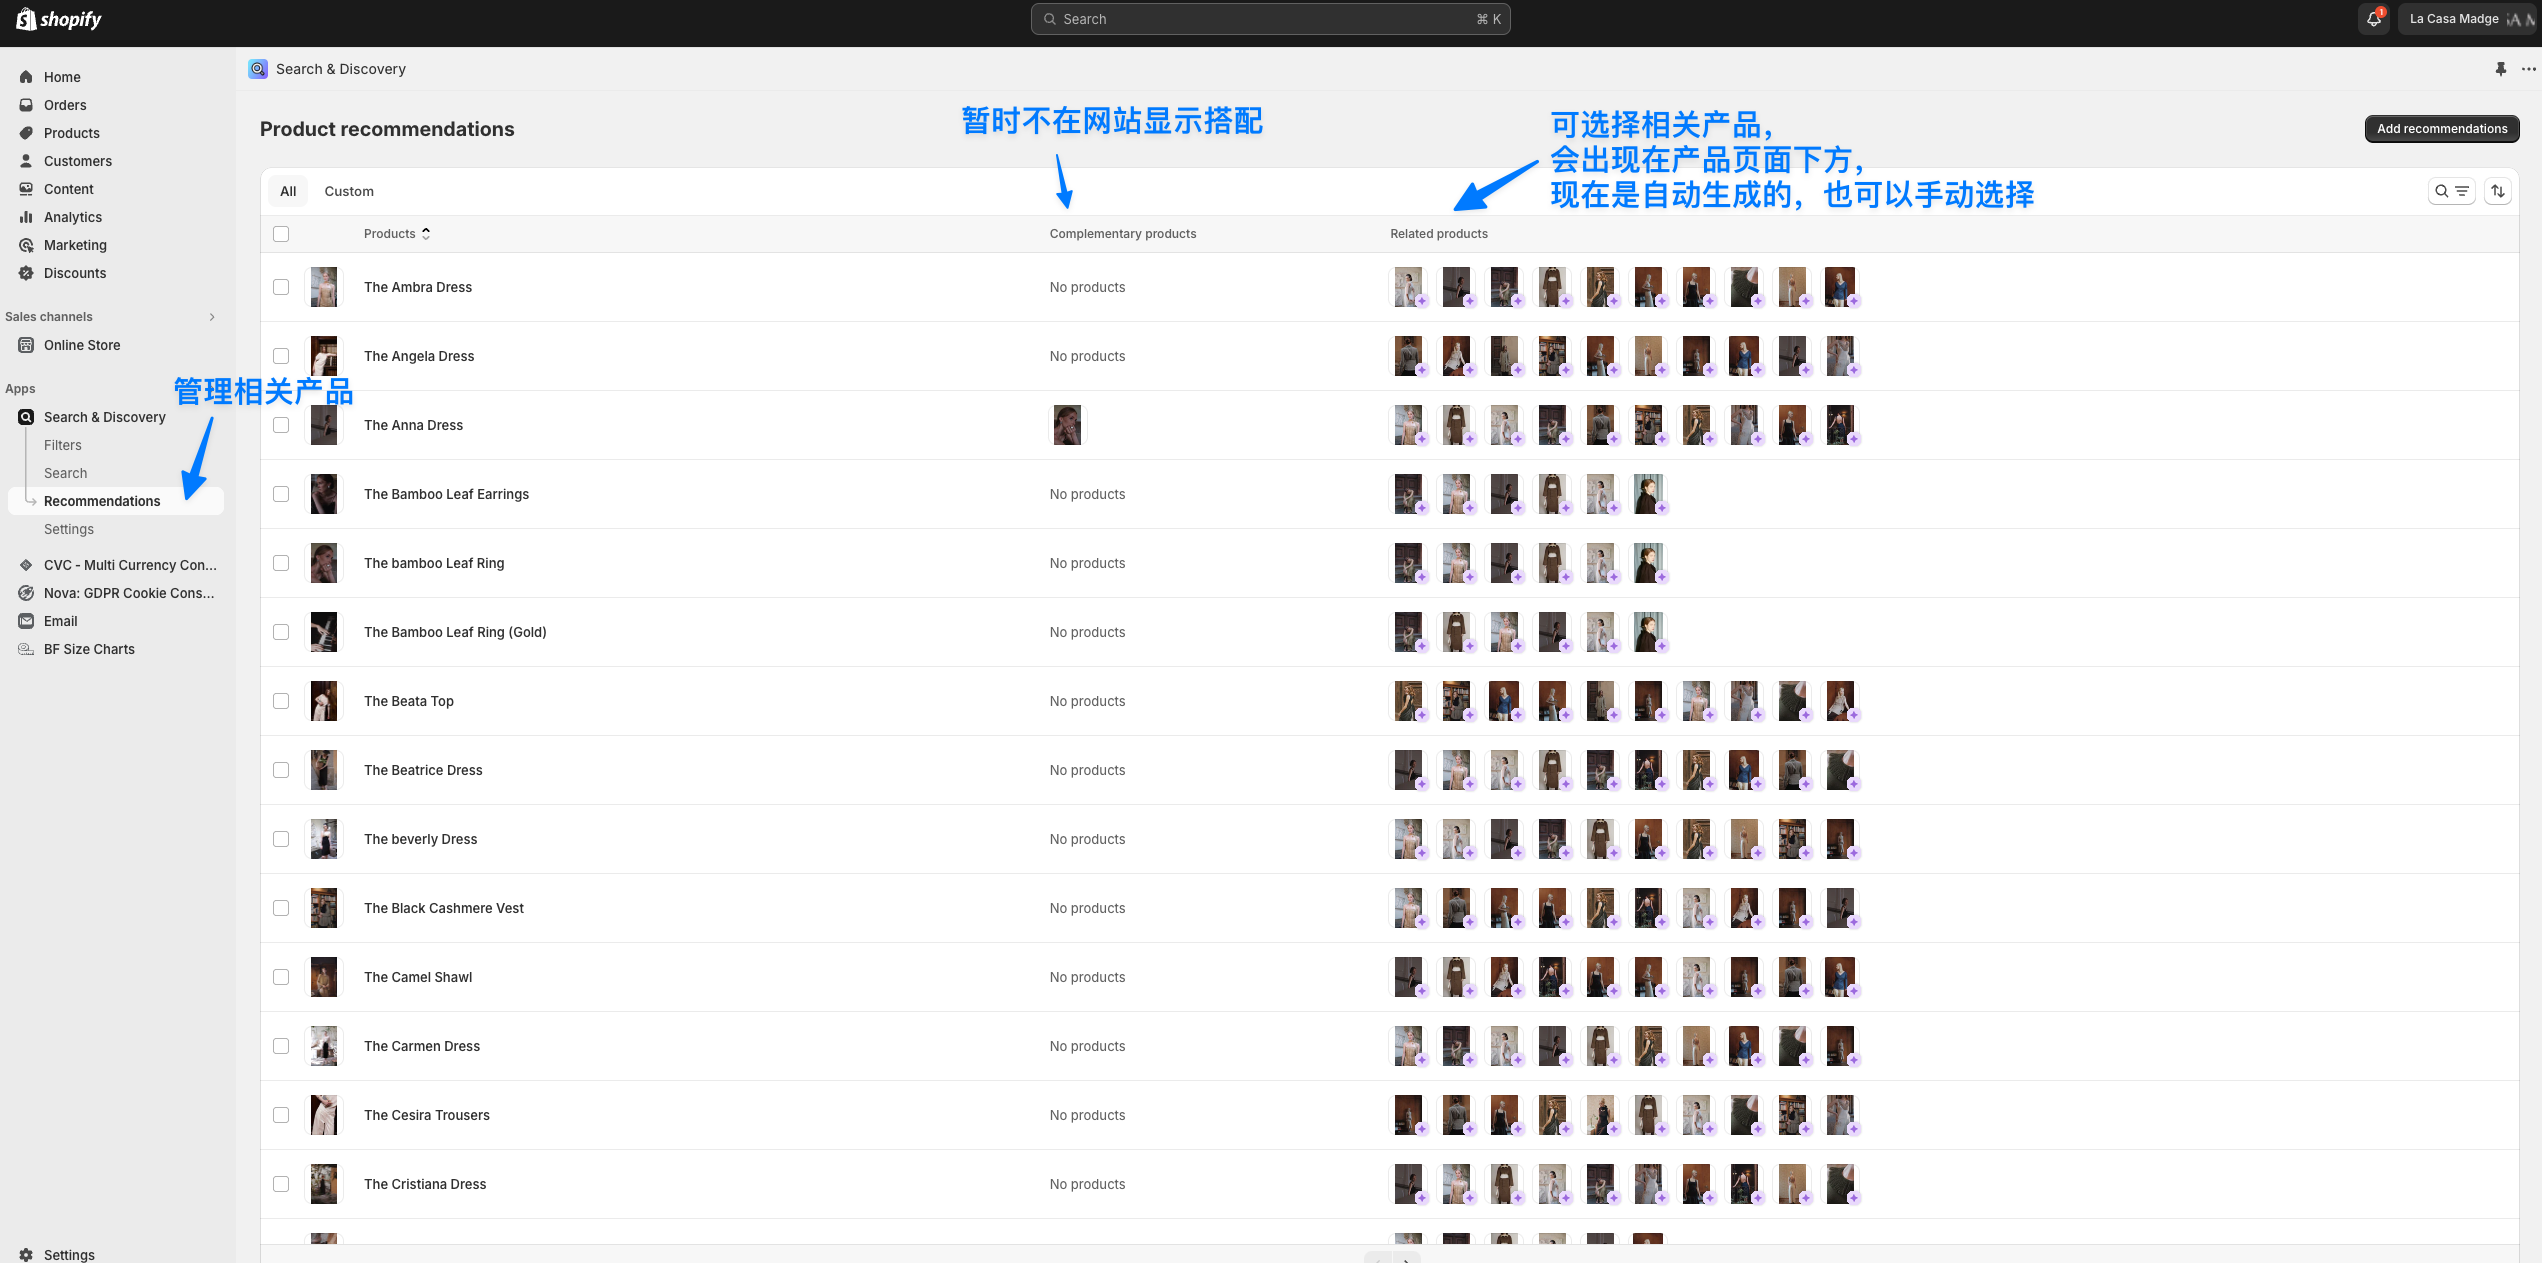Open the Shopify logo home
Image resolution: width=2542 pixels, height=1263 pixels.
(59, 19)
